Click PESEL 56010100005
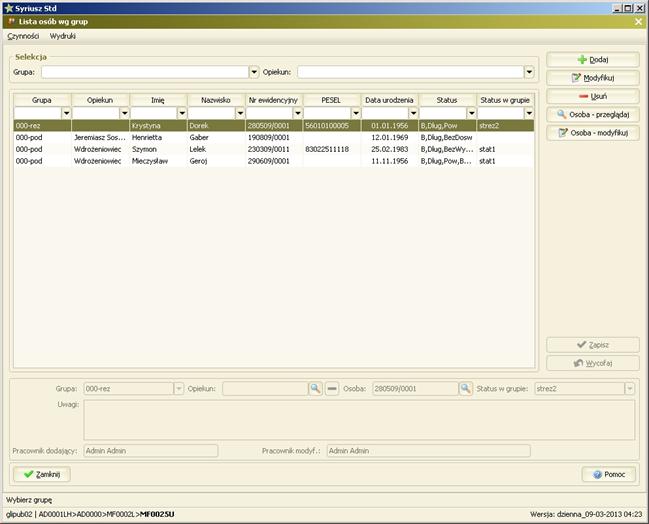 [x=327, y=125]
